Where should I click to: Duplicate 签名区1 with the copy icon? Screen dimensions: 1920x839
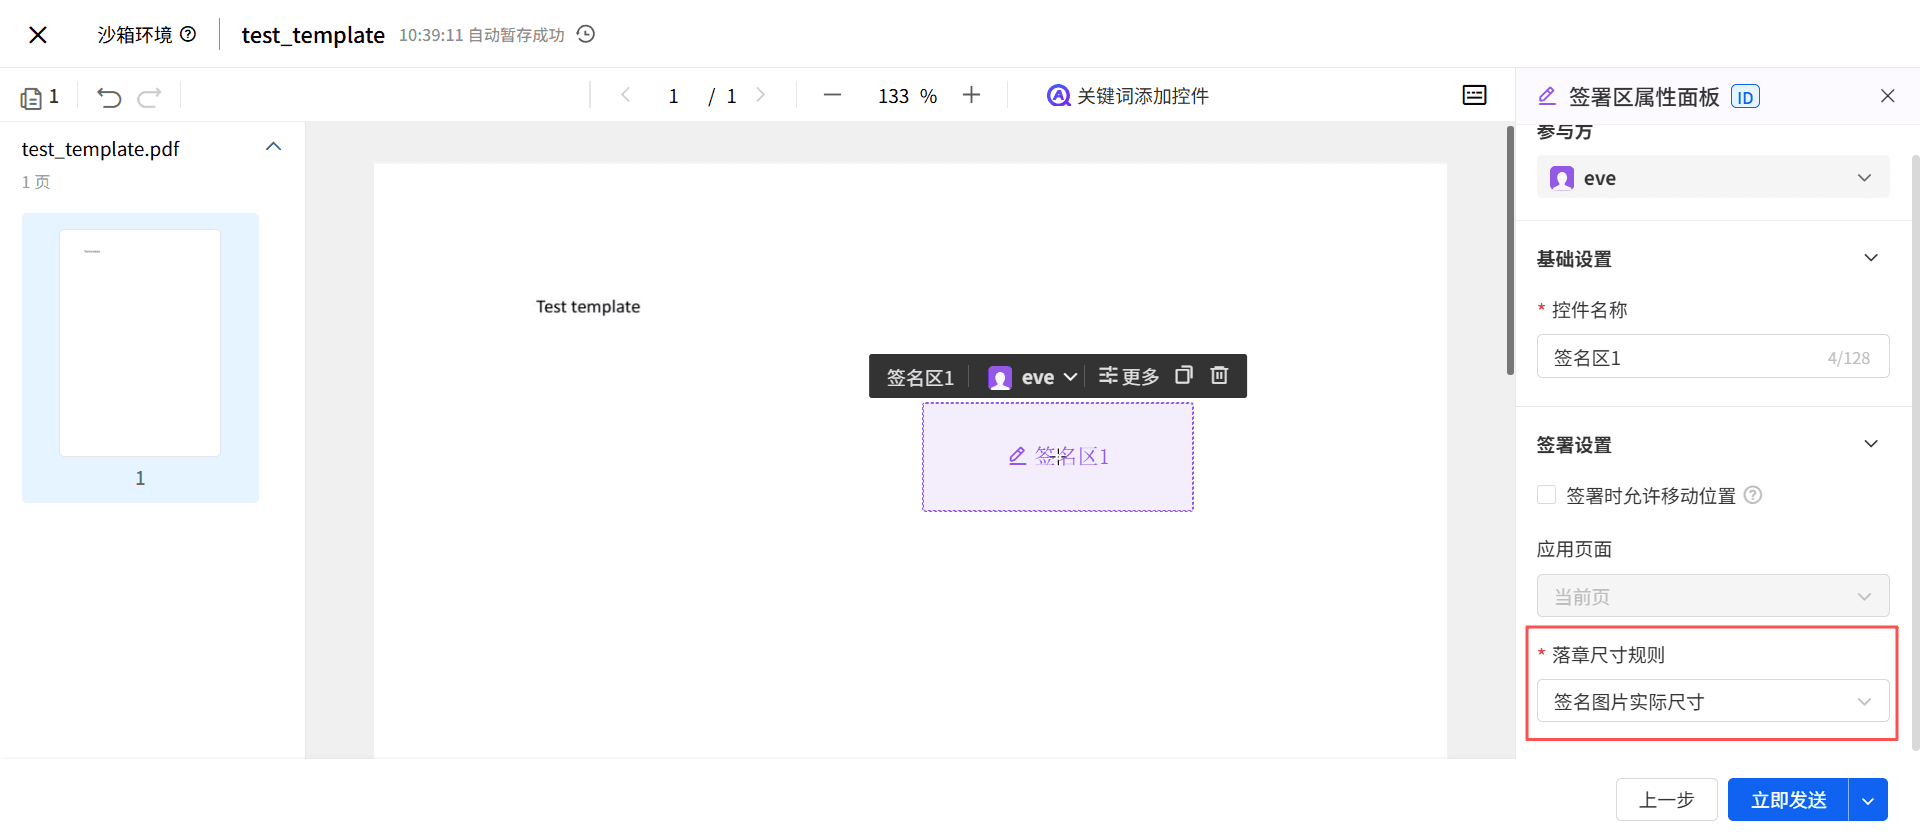coord(1183,375)
